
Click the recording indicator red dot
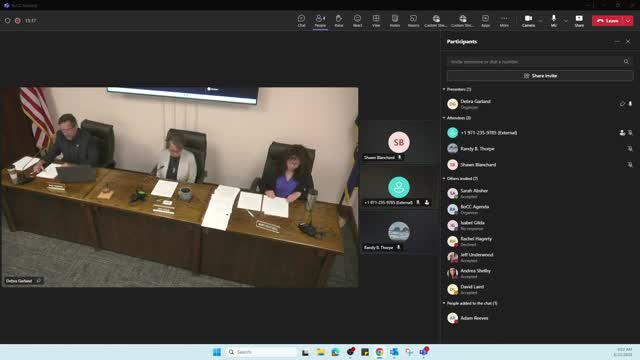[x=18, y=20]
